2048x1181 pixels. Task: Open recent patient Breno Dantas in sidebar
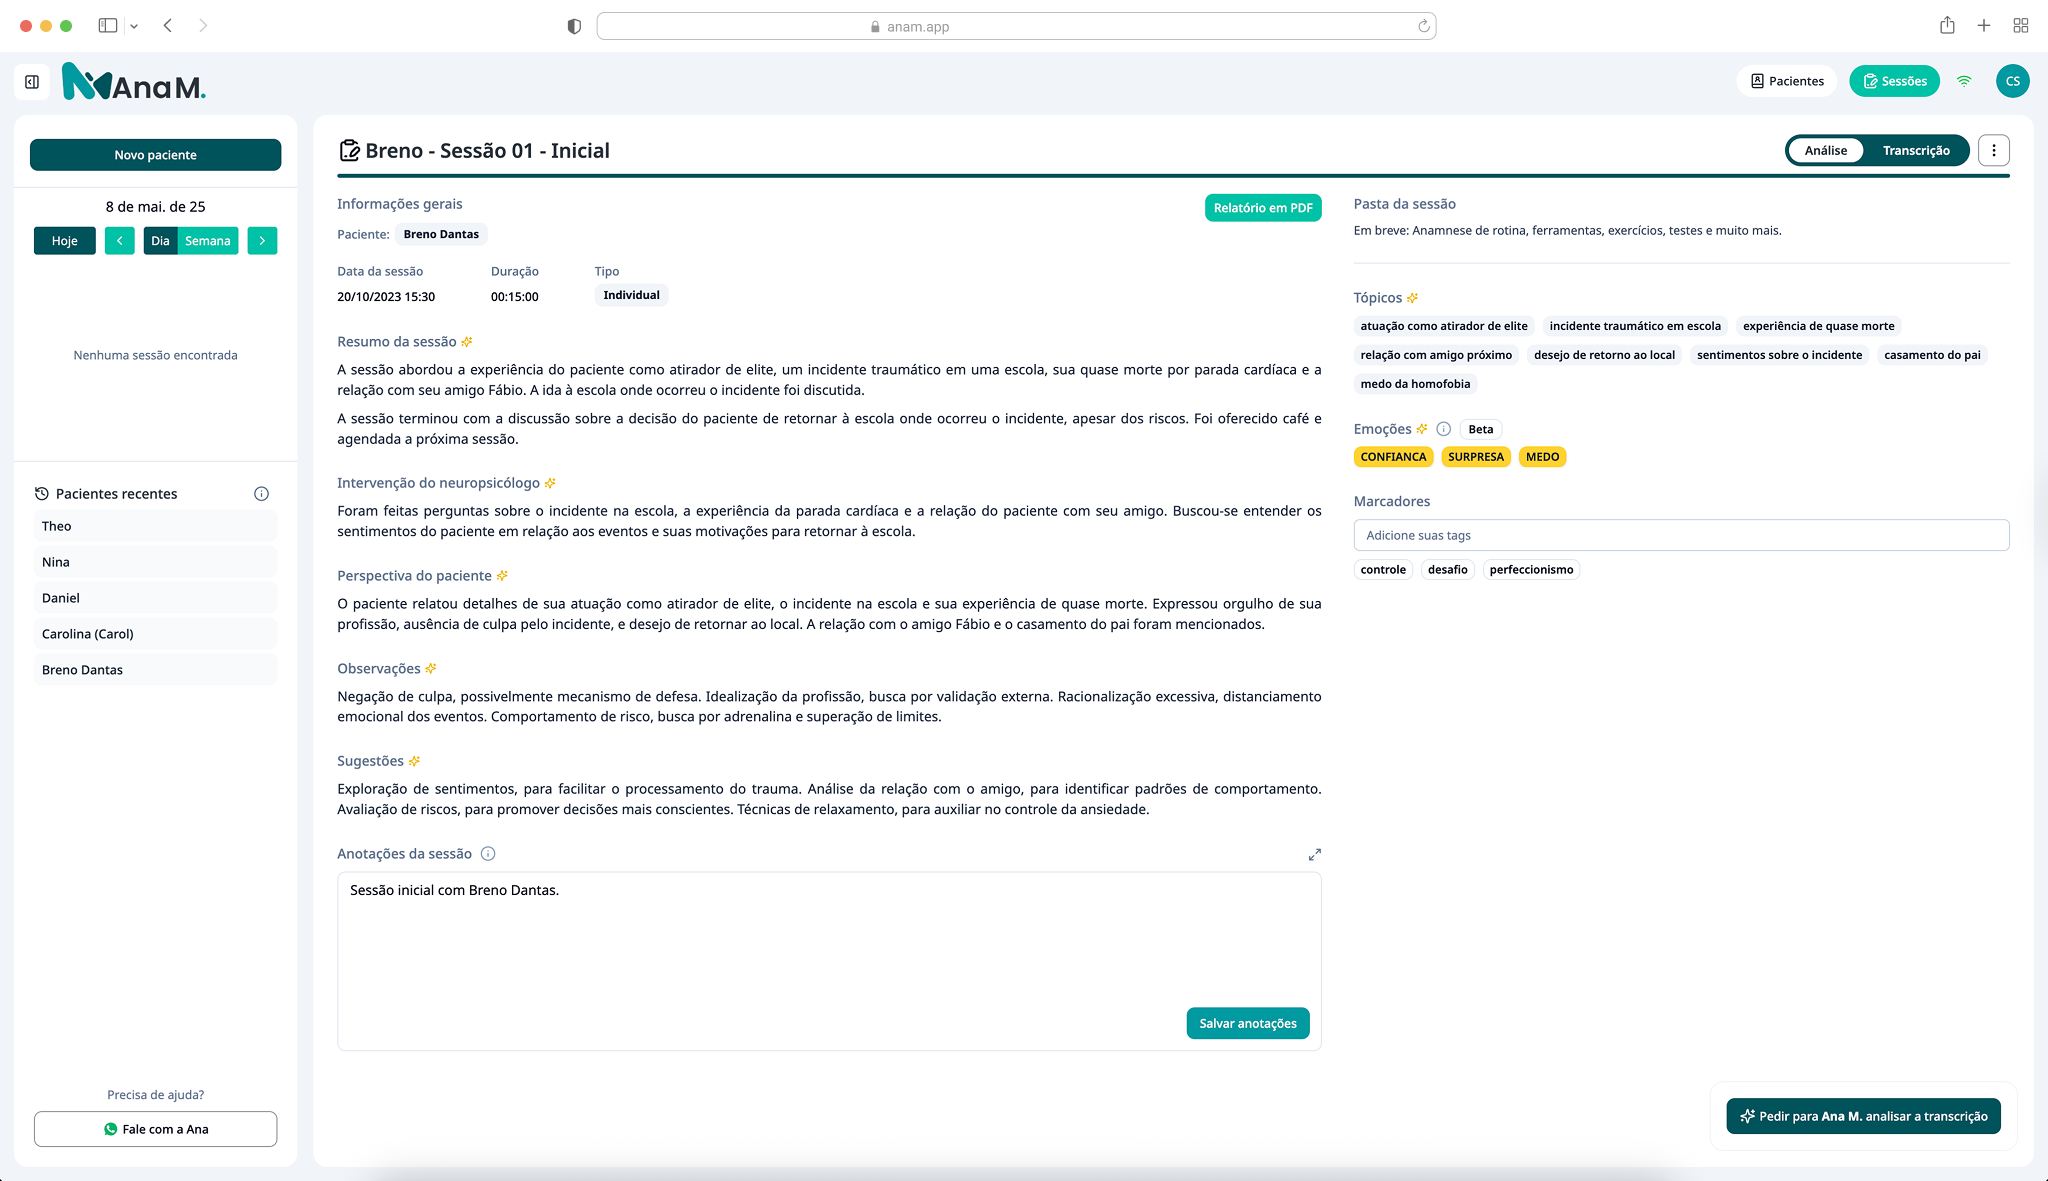click(155, 670)
